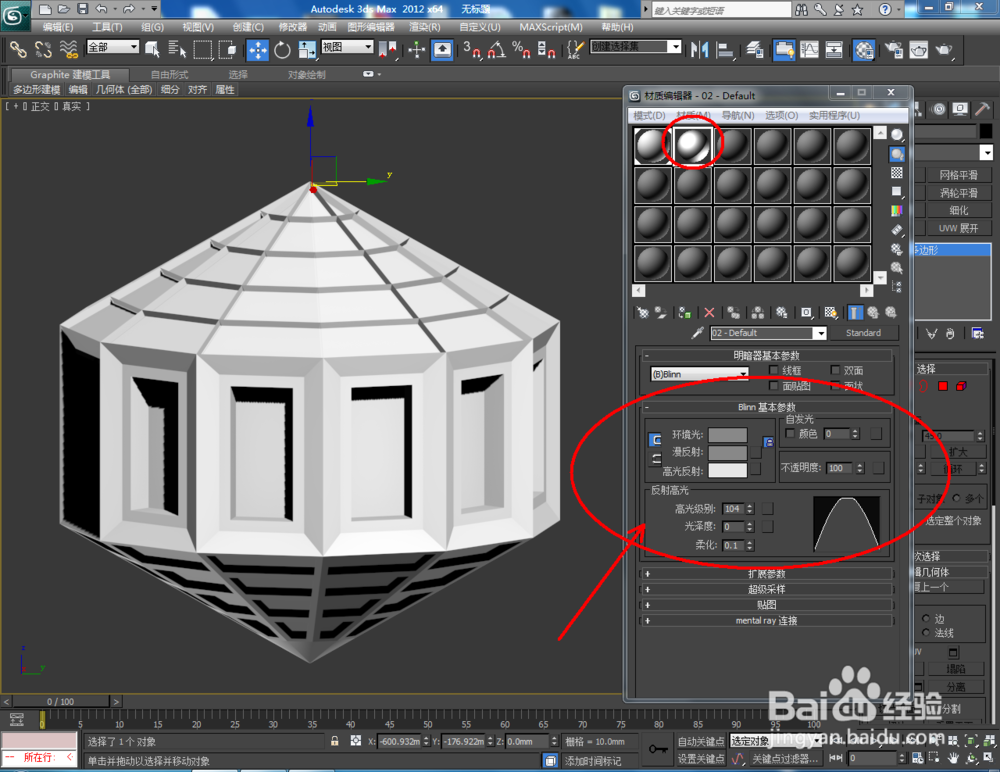Select the 多个 radio button
The height and width of the screenshot is (772, 1000).
coord(956,498)
